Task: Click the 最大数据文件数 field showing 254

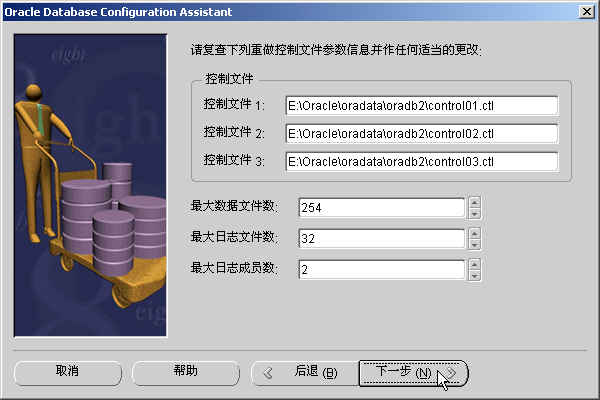Action: (x=382, y=207)
